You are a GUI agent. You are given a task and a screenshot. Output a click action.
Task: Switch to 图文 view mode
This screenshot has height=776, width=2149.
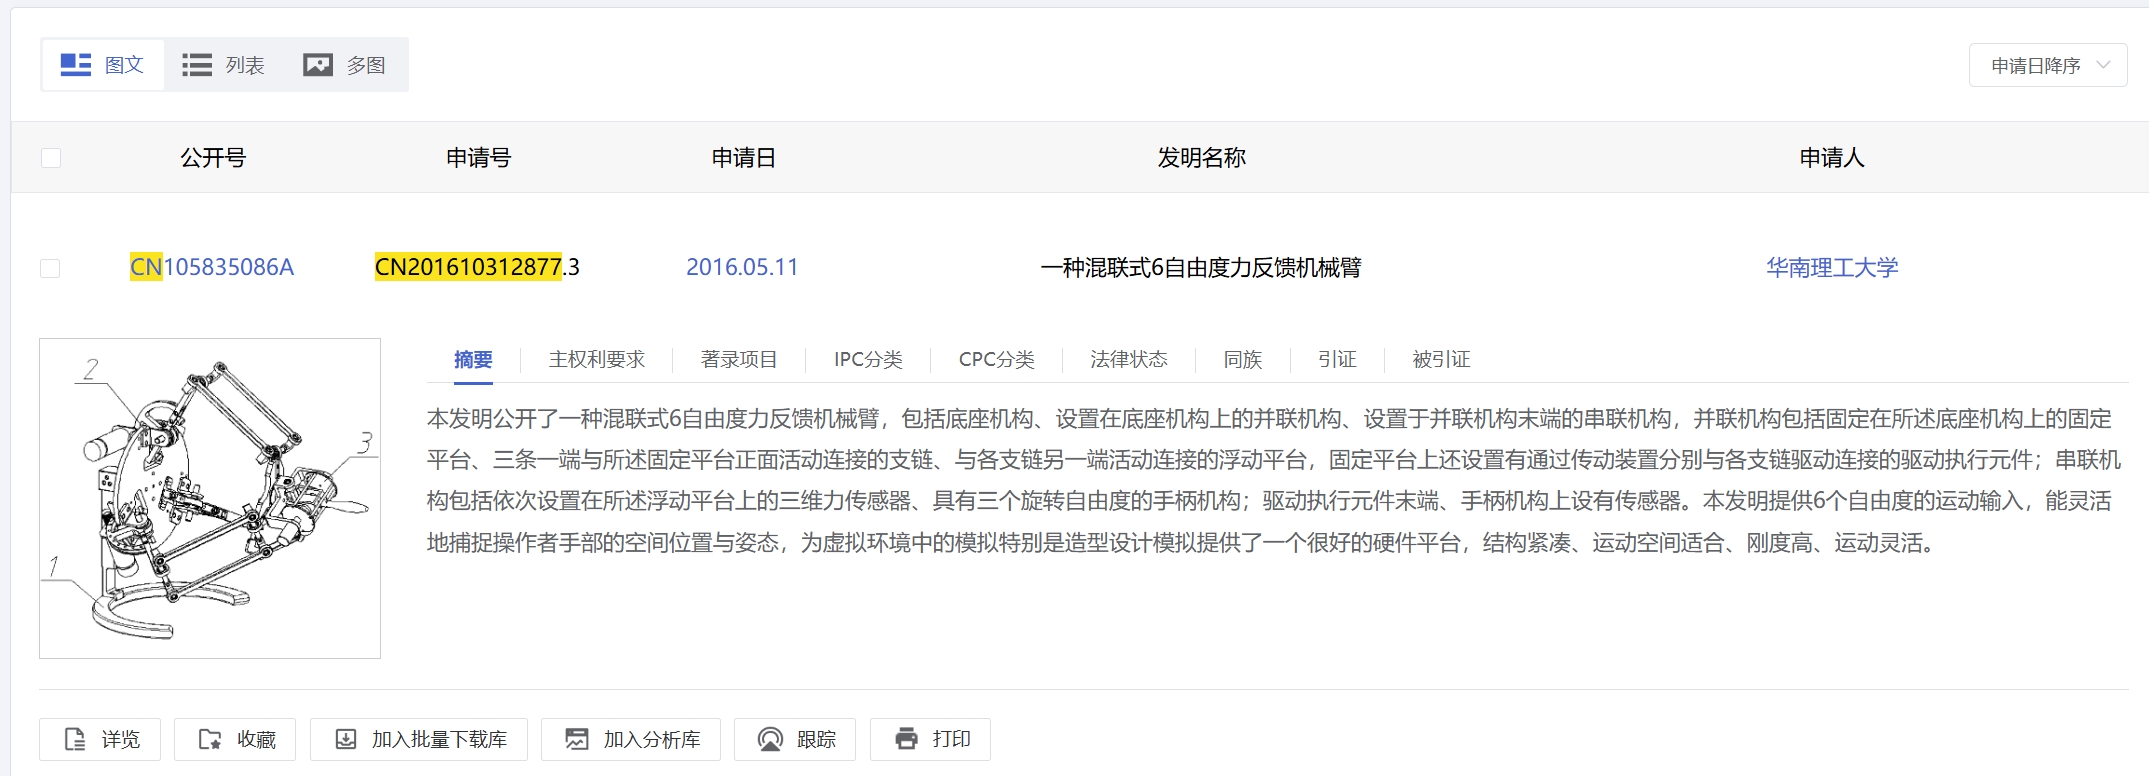coord(103,65)
